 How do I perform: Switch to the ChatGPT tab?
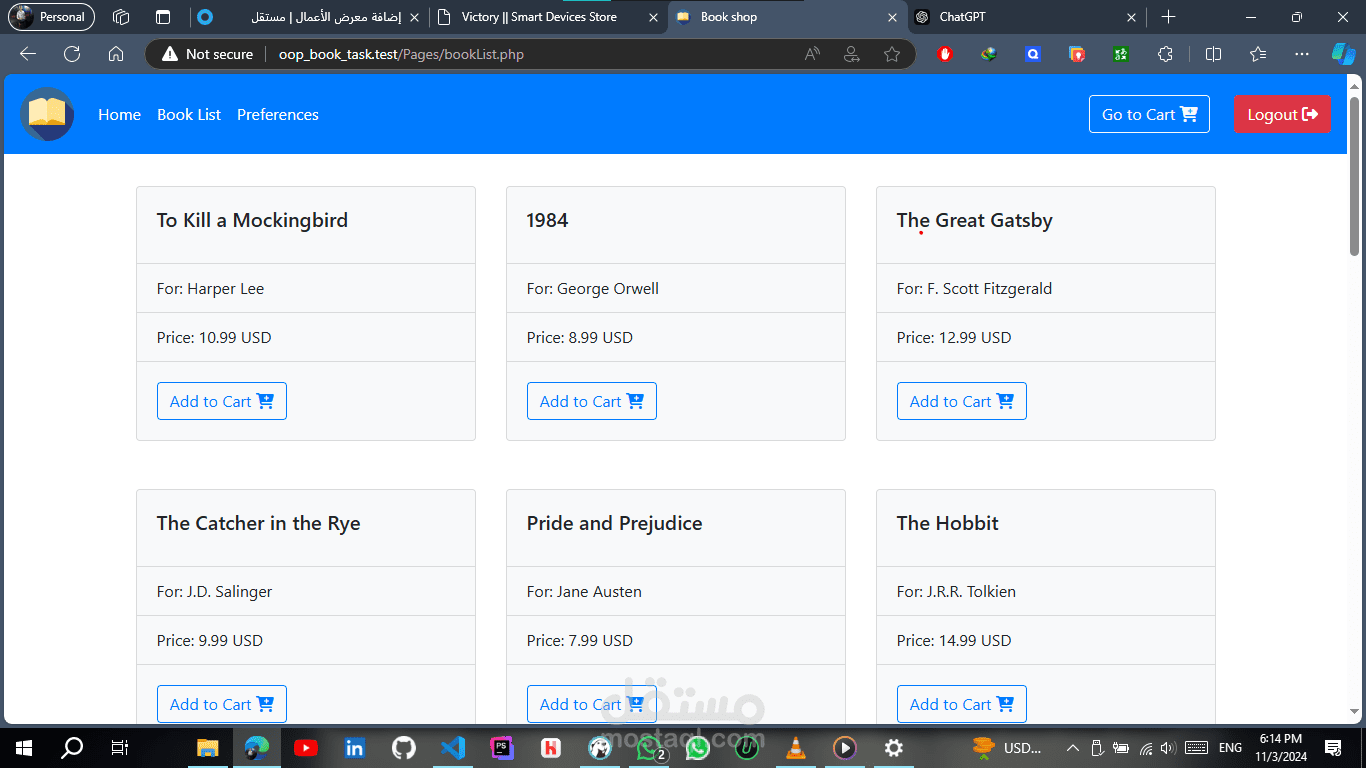1025,17
